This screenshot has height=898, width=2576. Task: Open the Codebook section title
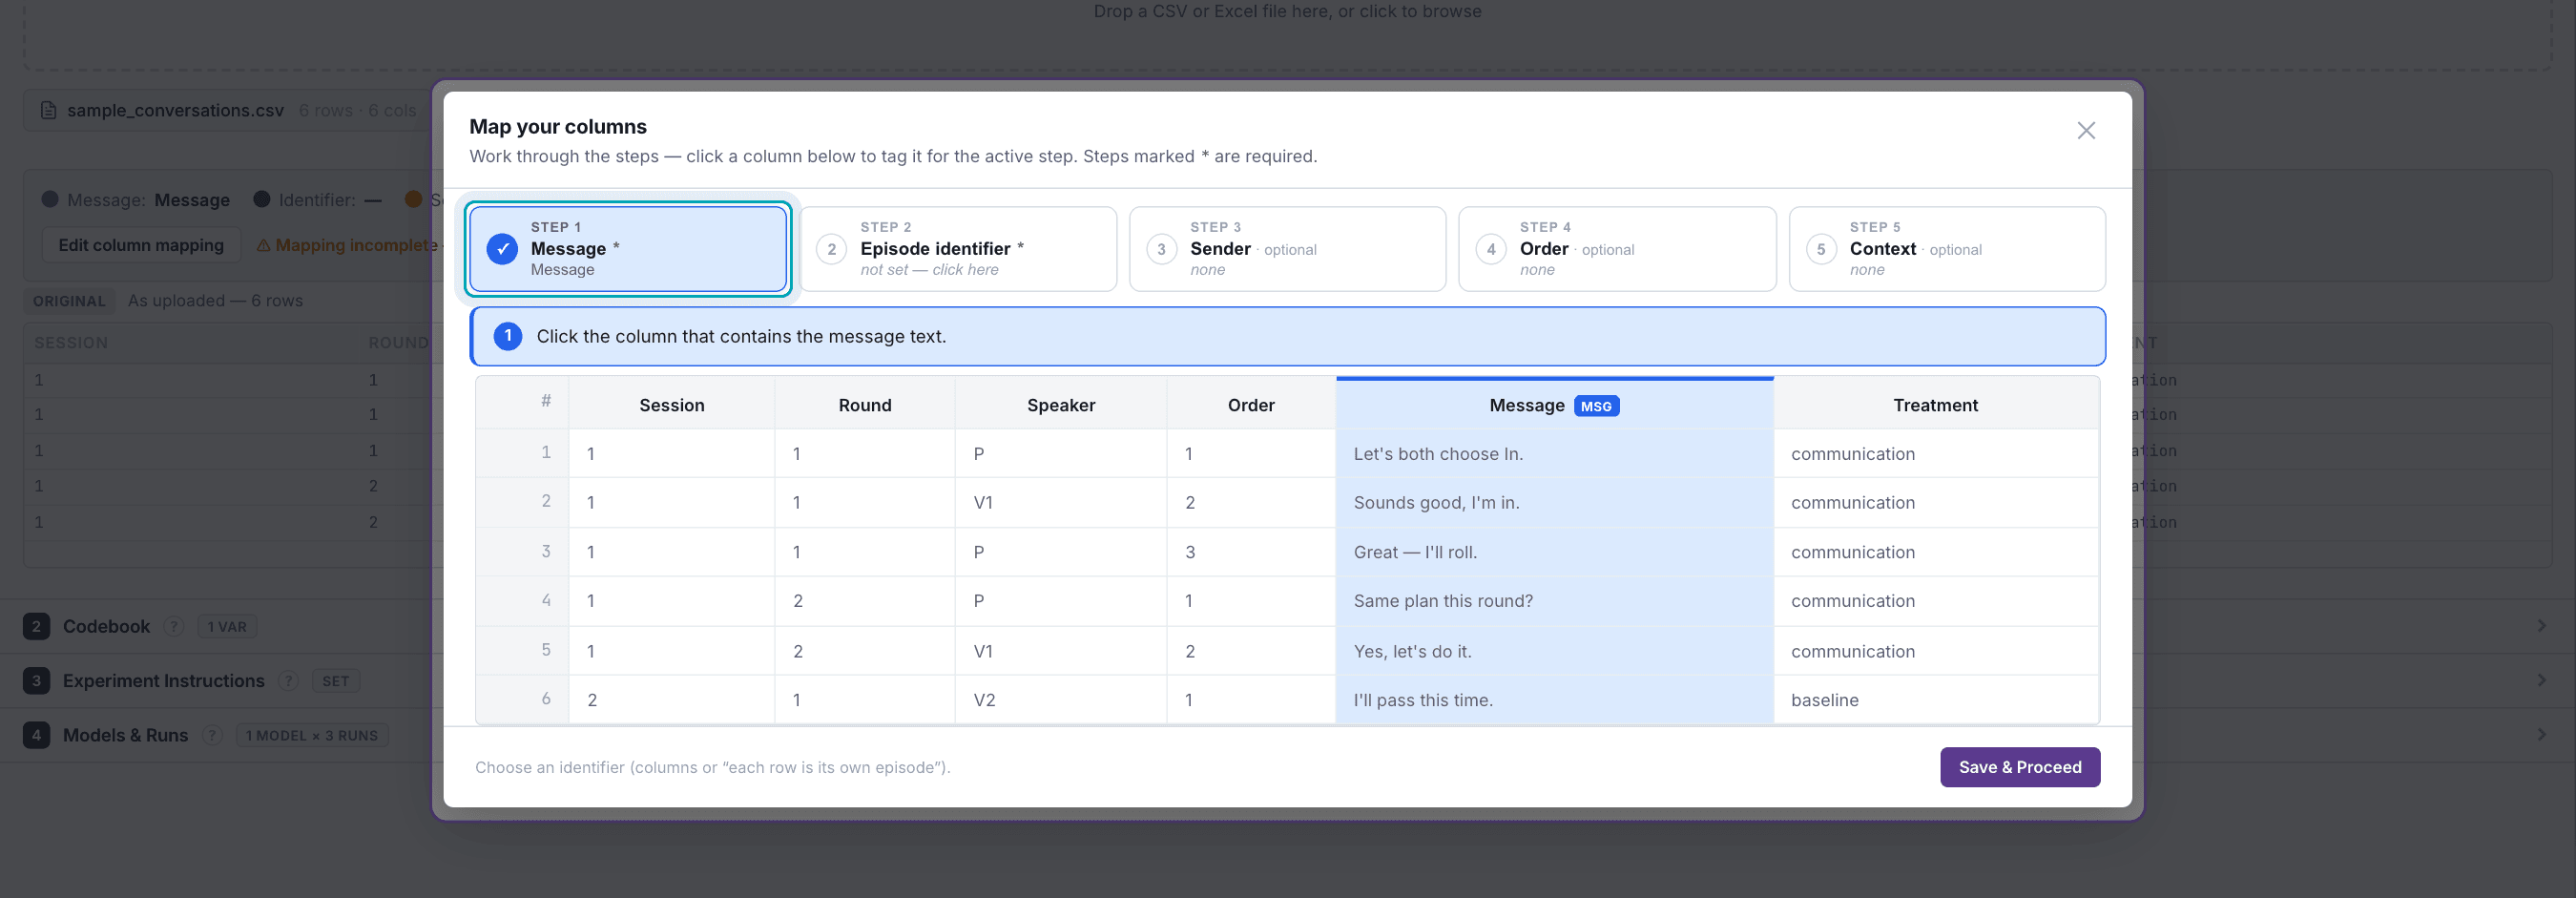click(x=106, y=627)
